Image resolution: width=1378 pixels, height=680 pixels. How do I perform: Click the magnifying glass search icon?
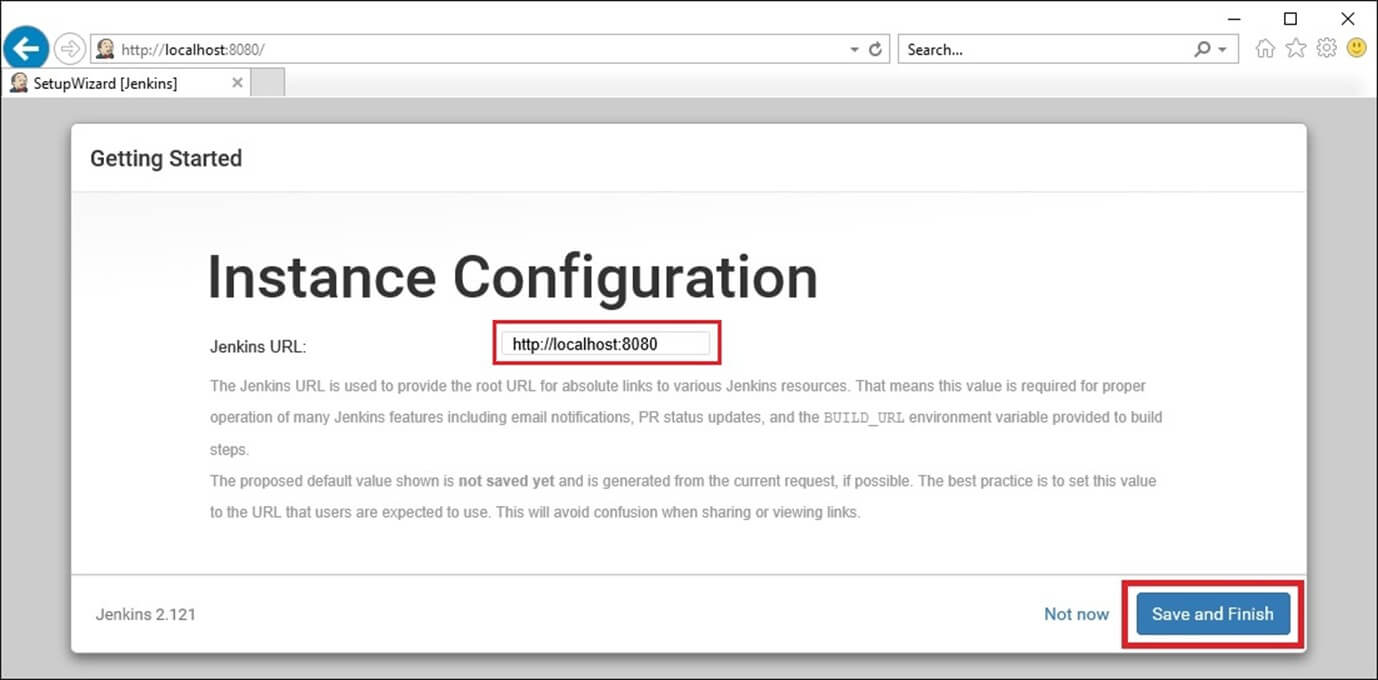tap(1202, 49)
